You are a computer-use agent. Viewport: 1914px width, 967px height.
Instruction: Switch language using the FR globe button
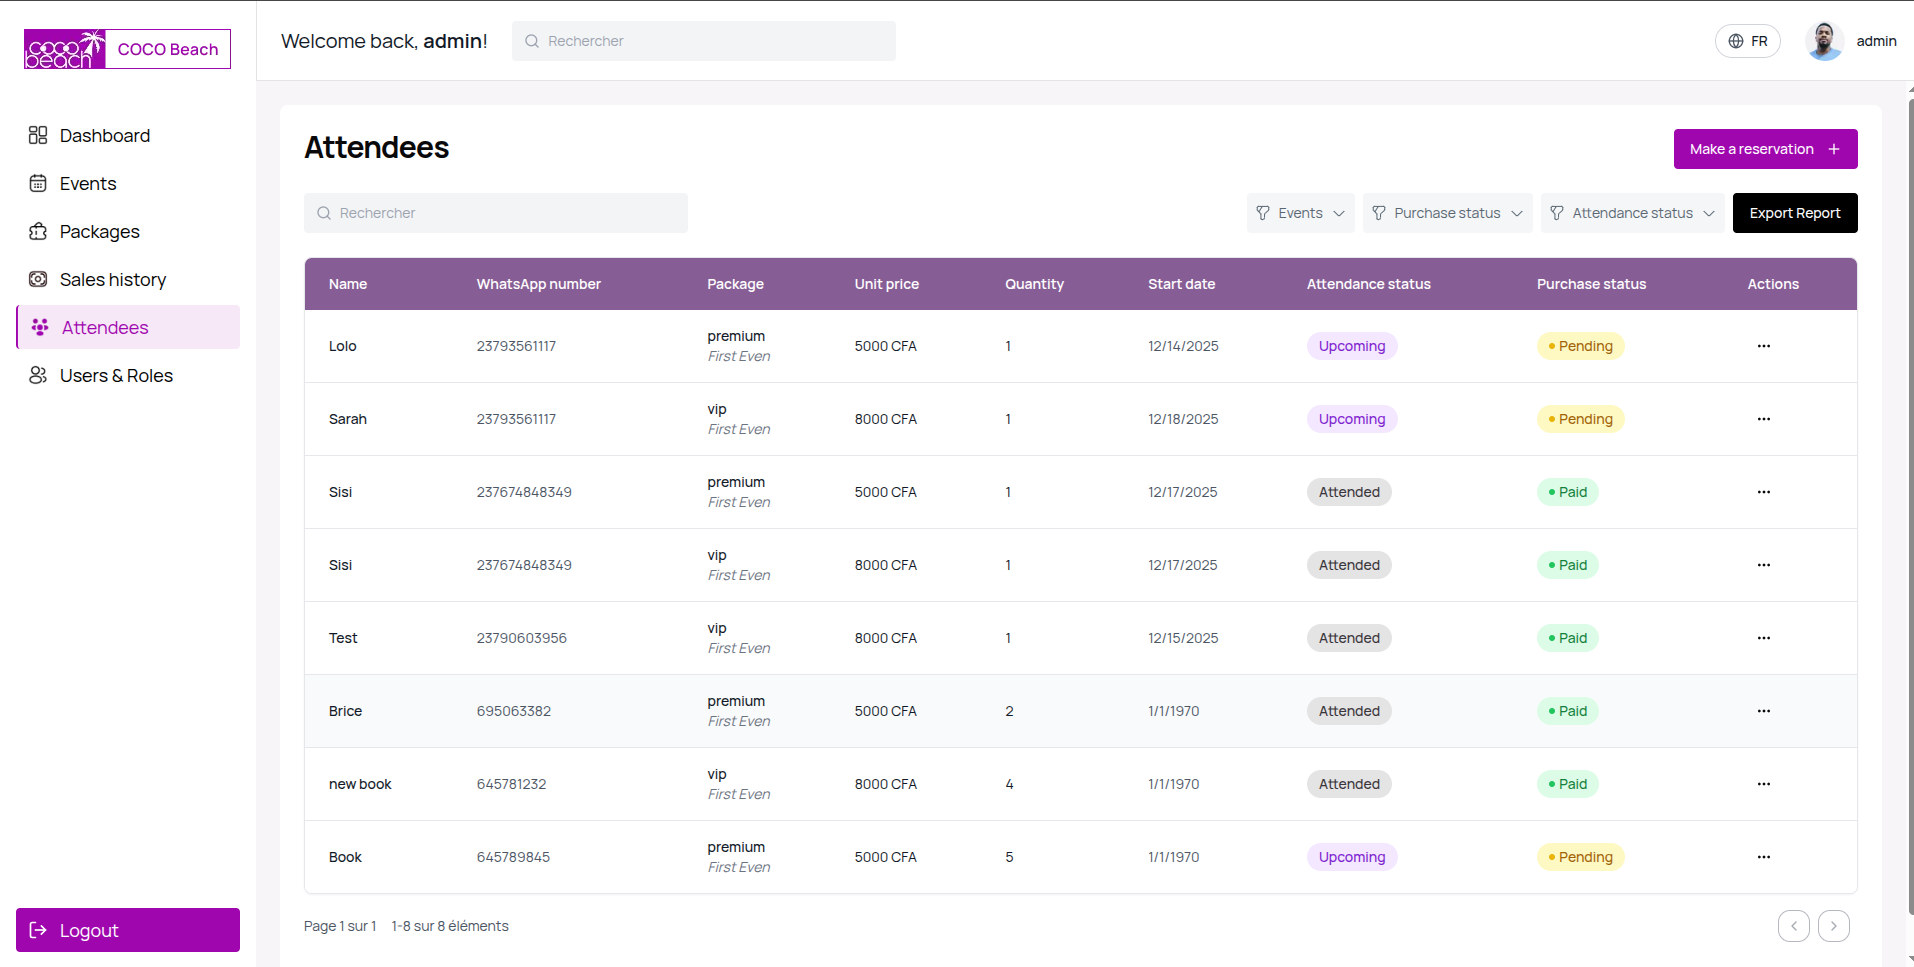[x=1747, y=41]
